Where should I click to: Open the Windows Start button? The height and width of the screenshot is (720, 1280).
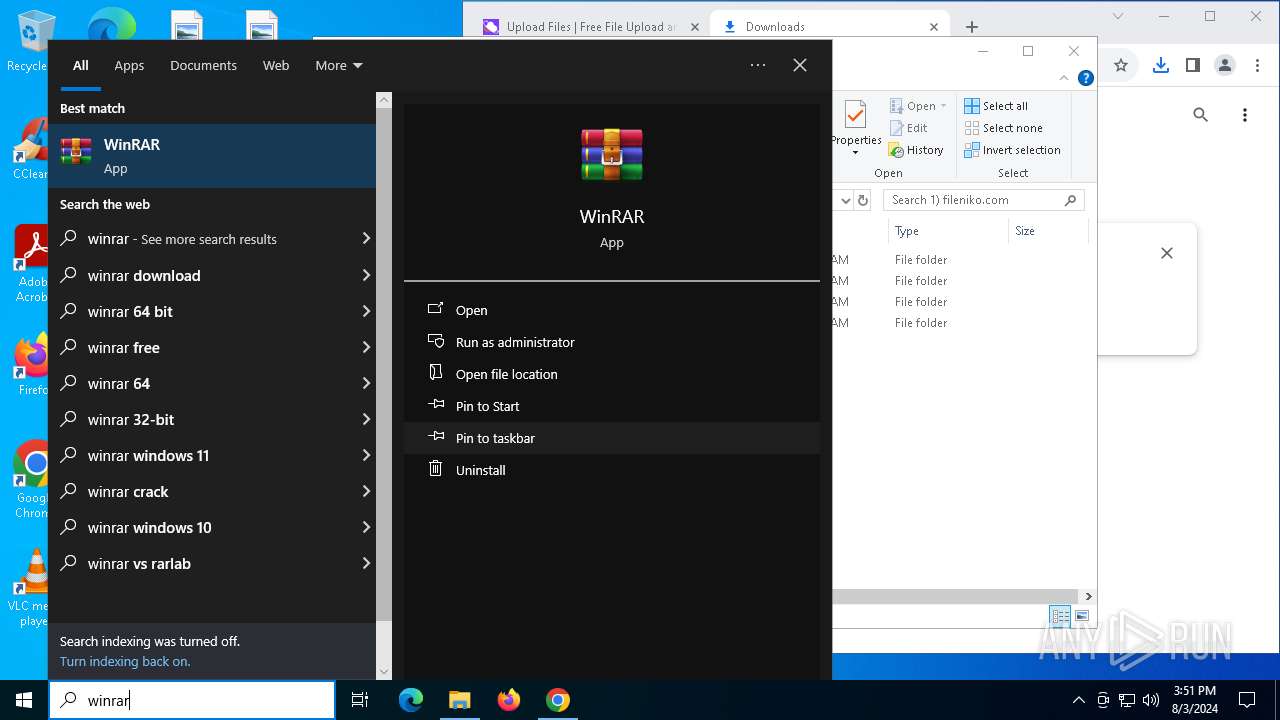click(24, 700)
